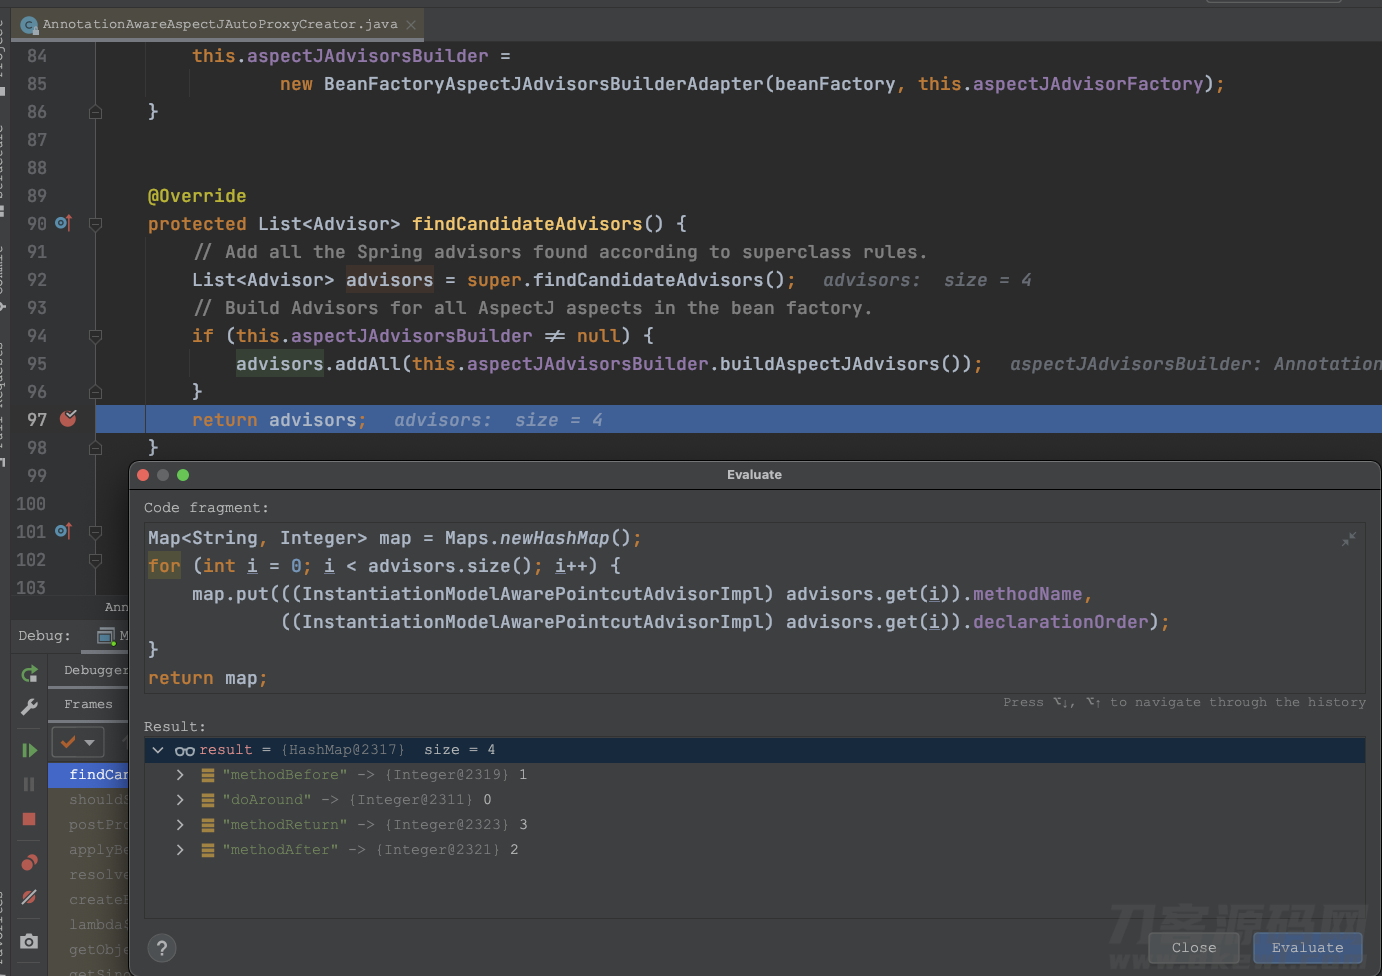
Task: Switch to the Debugger tab
Action: [95, 670]
